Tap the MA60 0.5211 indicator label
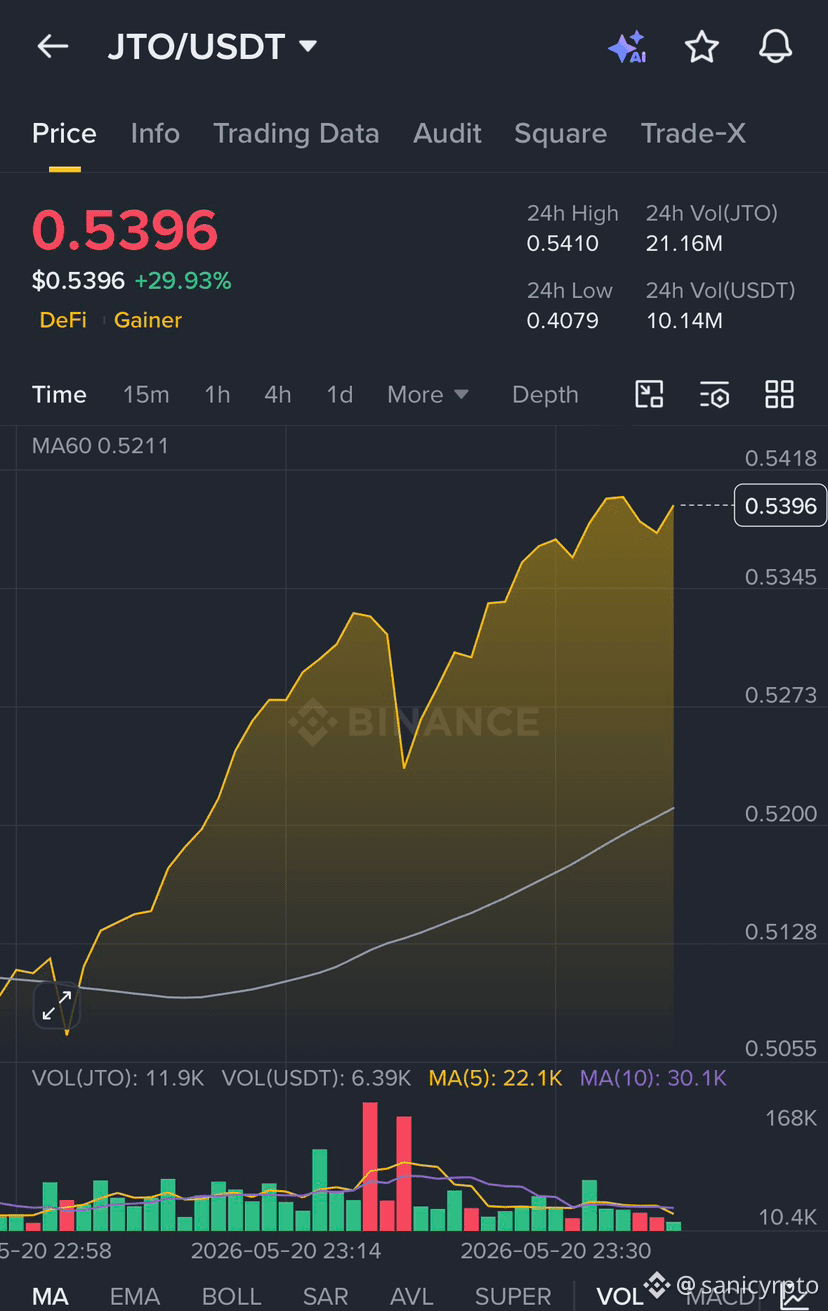This screenshot has width=828, height=1311. pos(100,446)
